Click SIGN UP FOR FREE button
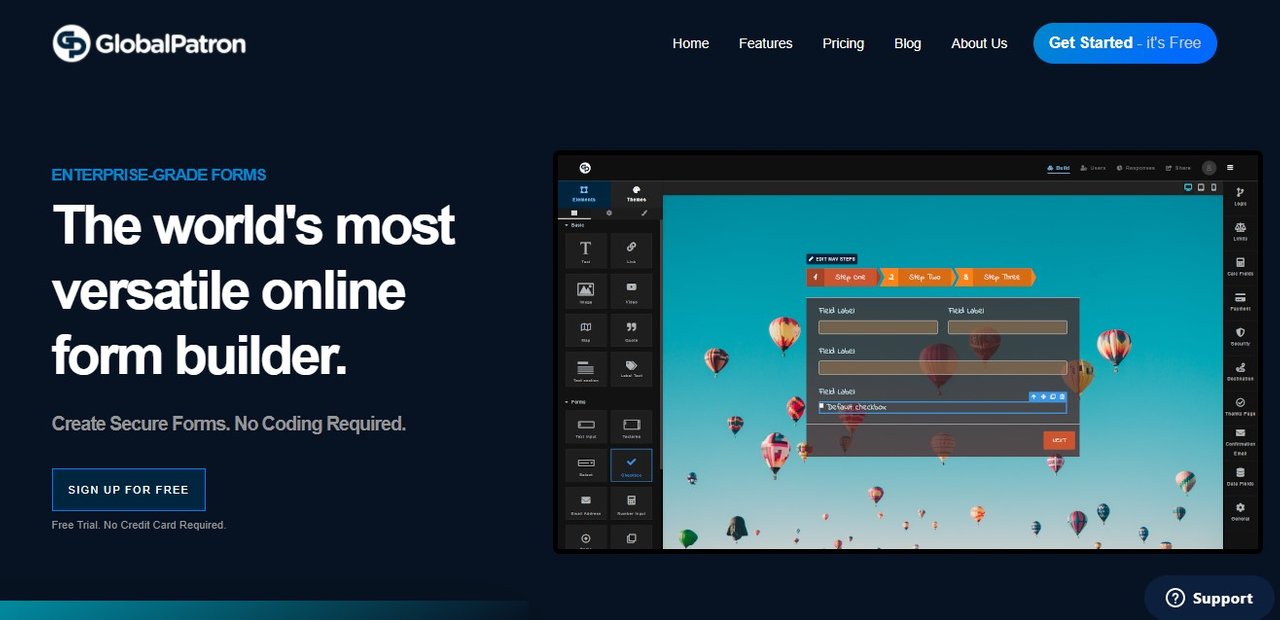The width and height of the screenshot is (1280, 620). [128, 490]
